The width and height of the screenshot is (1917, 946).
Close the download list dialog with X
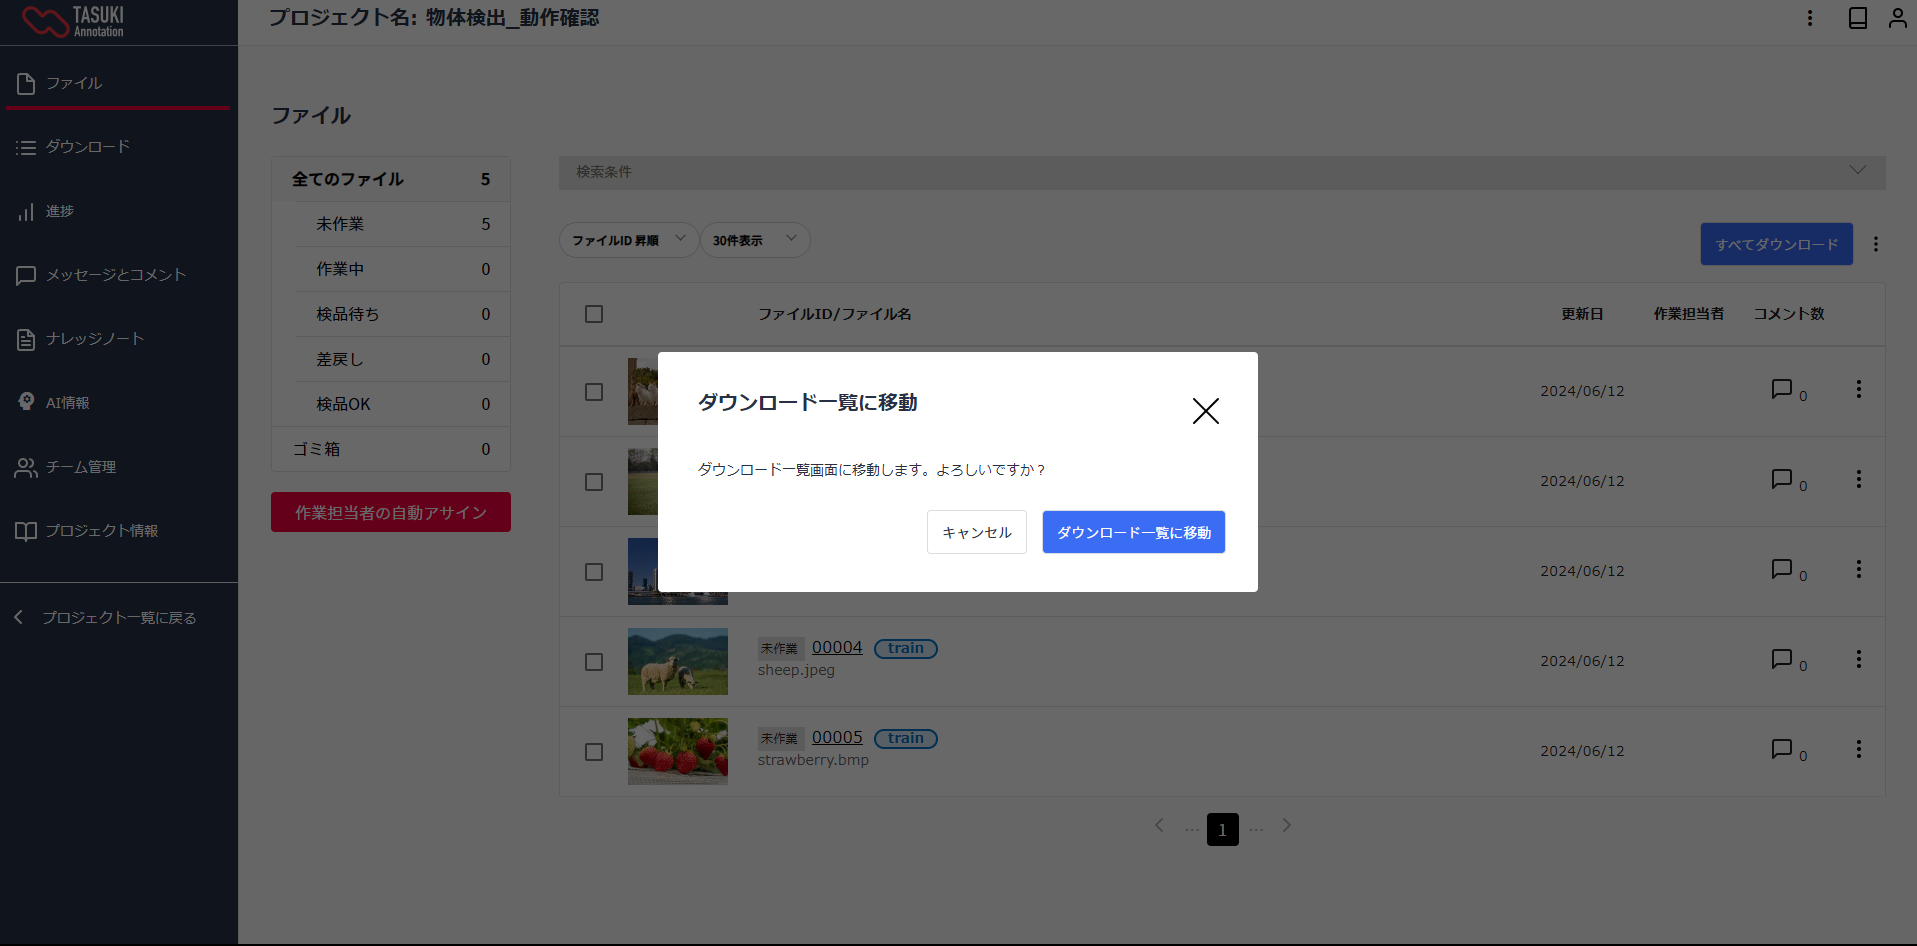pyautogui.click(x=1205, y=411)
